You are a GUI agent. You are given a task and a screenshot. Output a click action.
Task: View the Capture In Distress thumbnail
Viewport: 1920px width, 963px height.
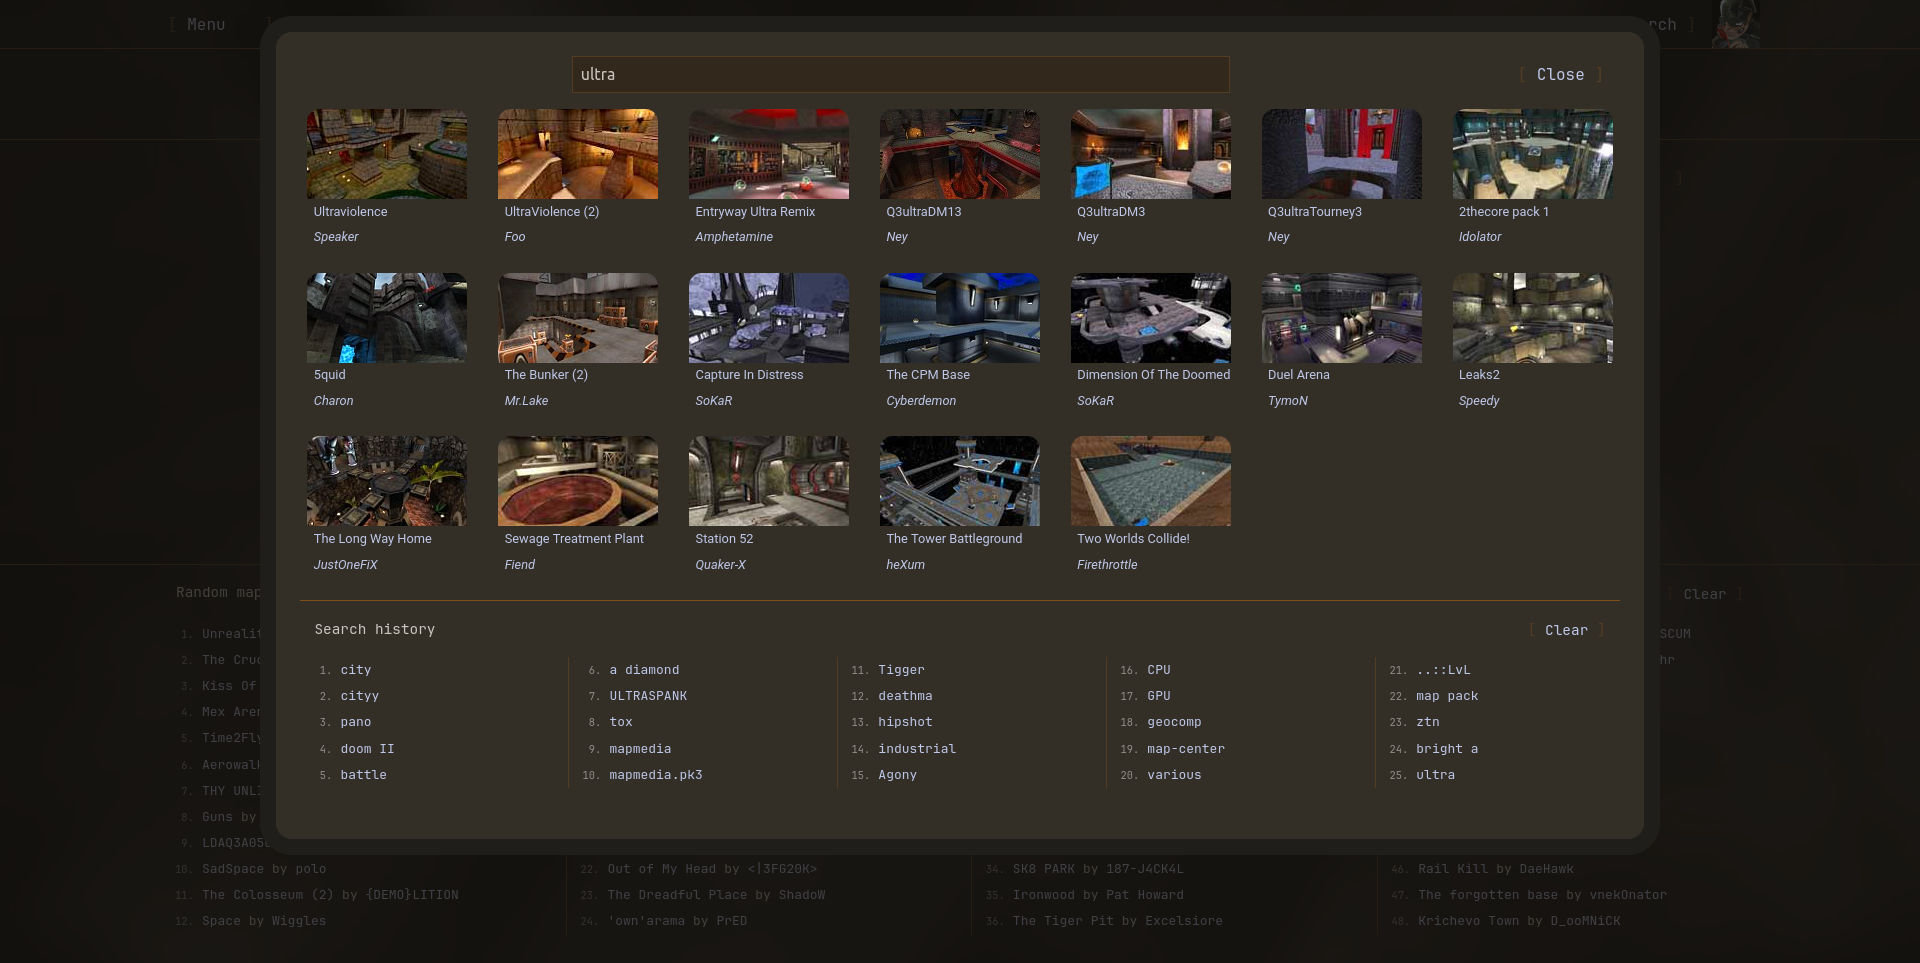[768, 318]
